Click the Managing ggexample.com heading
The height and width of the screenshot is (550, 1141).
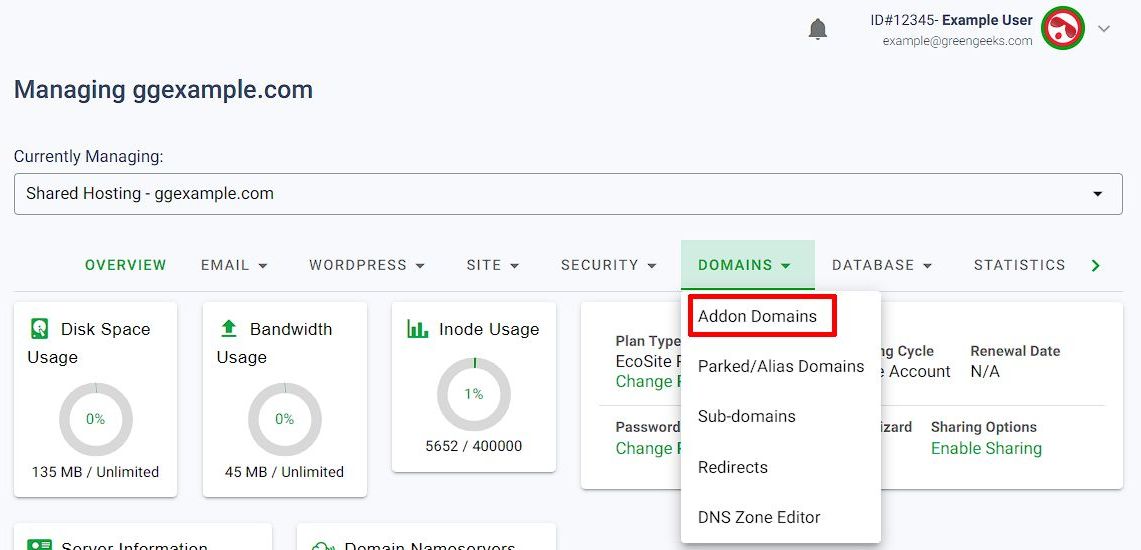click(164, 89)
